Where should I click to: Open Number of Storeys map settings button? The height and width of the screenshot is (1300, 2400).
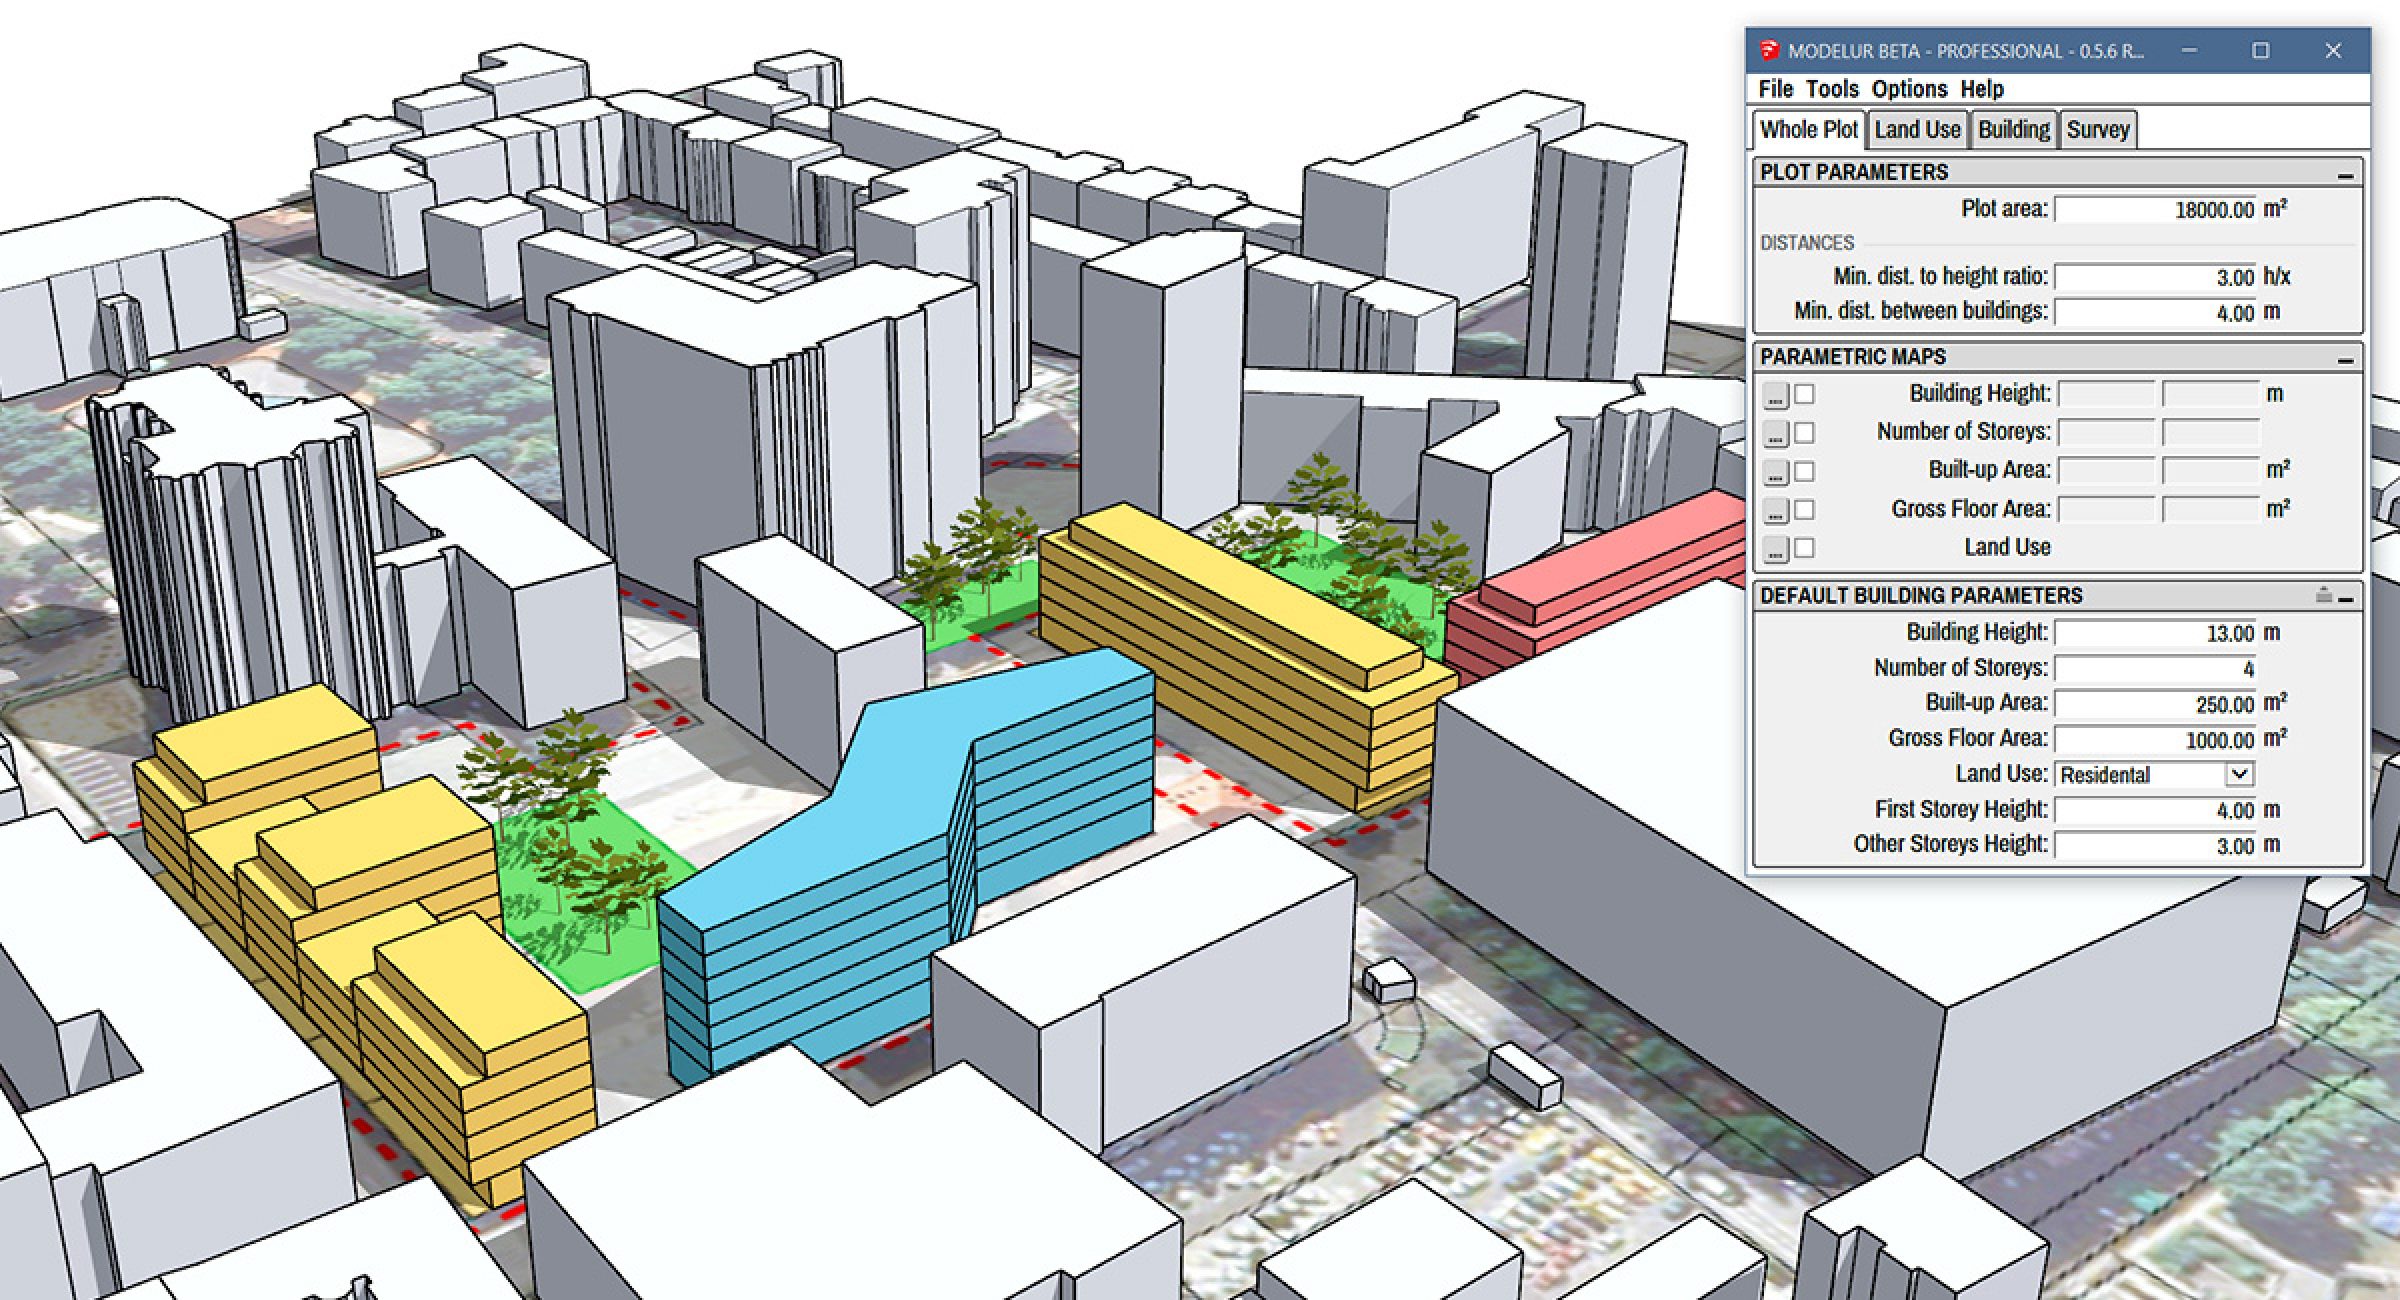point(1775,434)
